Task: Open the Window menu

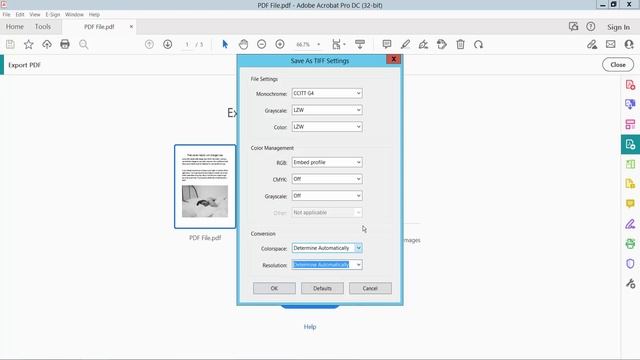Action: [74, 14]
